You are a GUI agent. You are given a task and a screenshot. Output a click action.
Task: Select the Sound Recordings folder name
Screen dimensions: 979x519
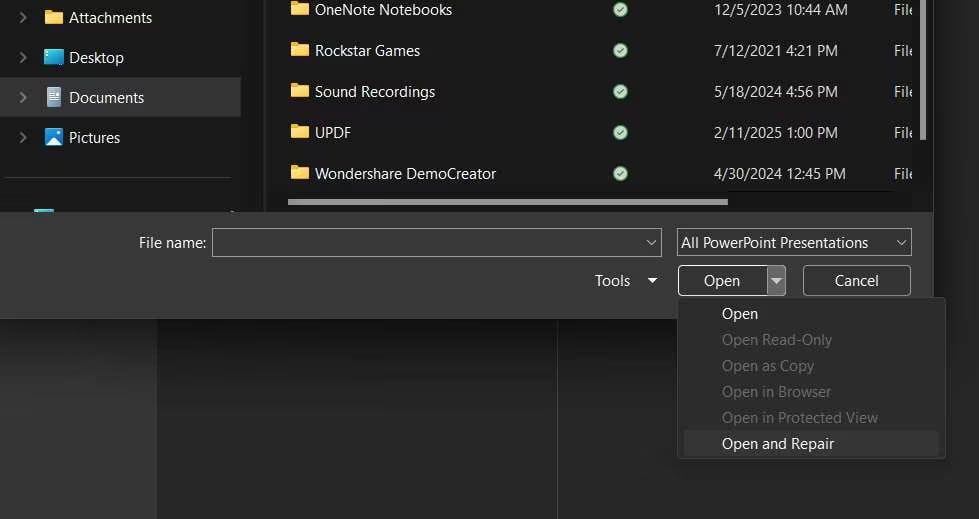(375, 92)
